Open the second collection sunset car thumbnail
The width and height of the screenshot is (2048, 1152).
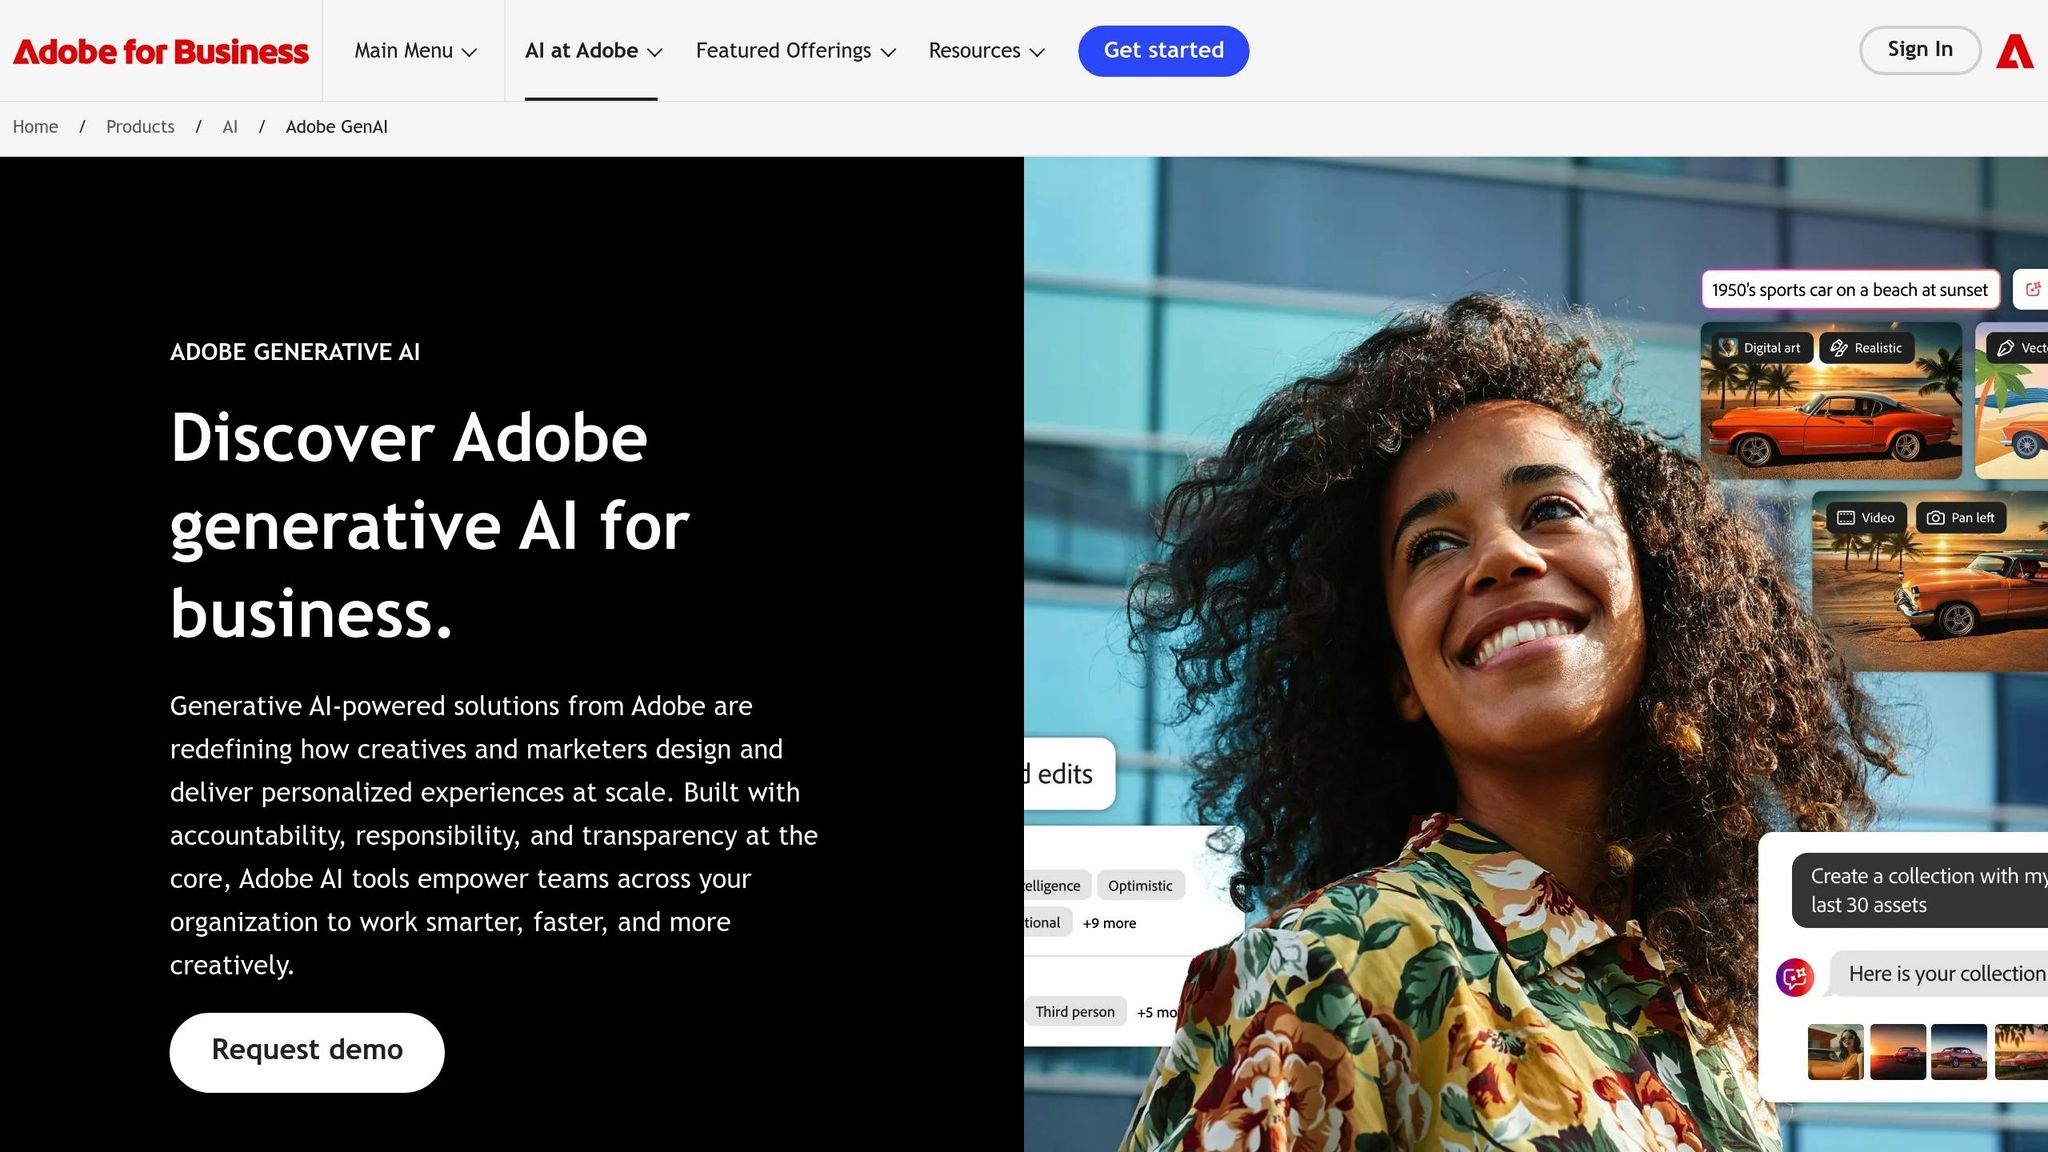click(1898, 1052)
